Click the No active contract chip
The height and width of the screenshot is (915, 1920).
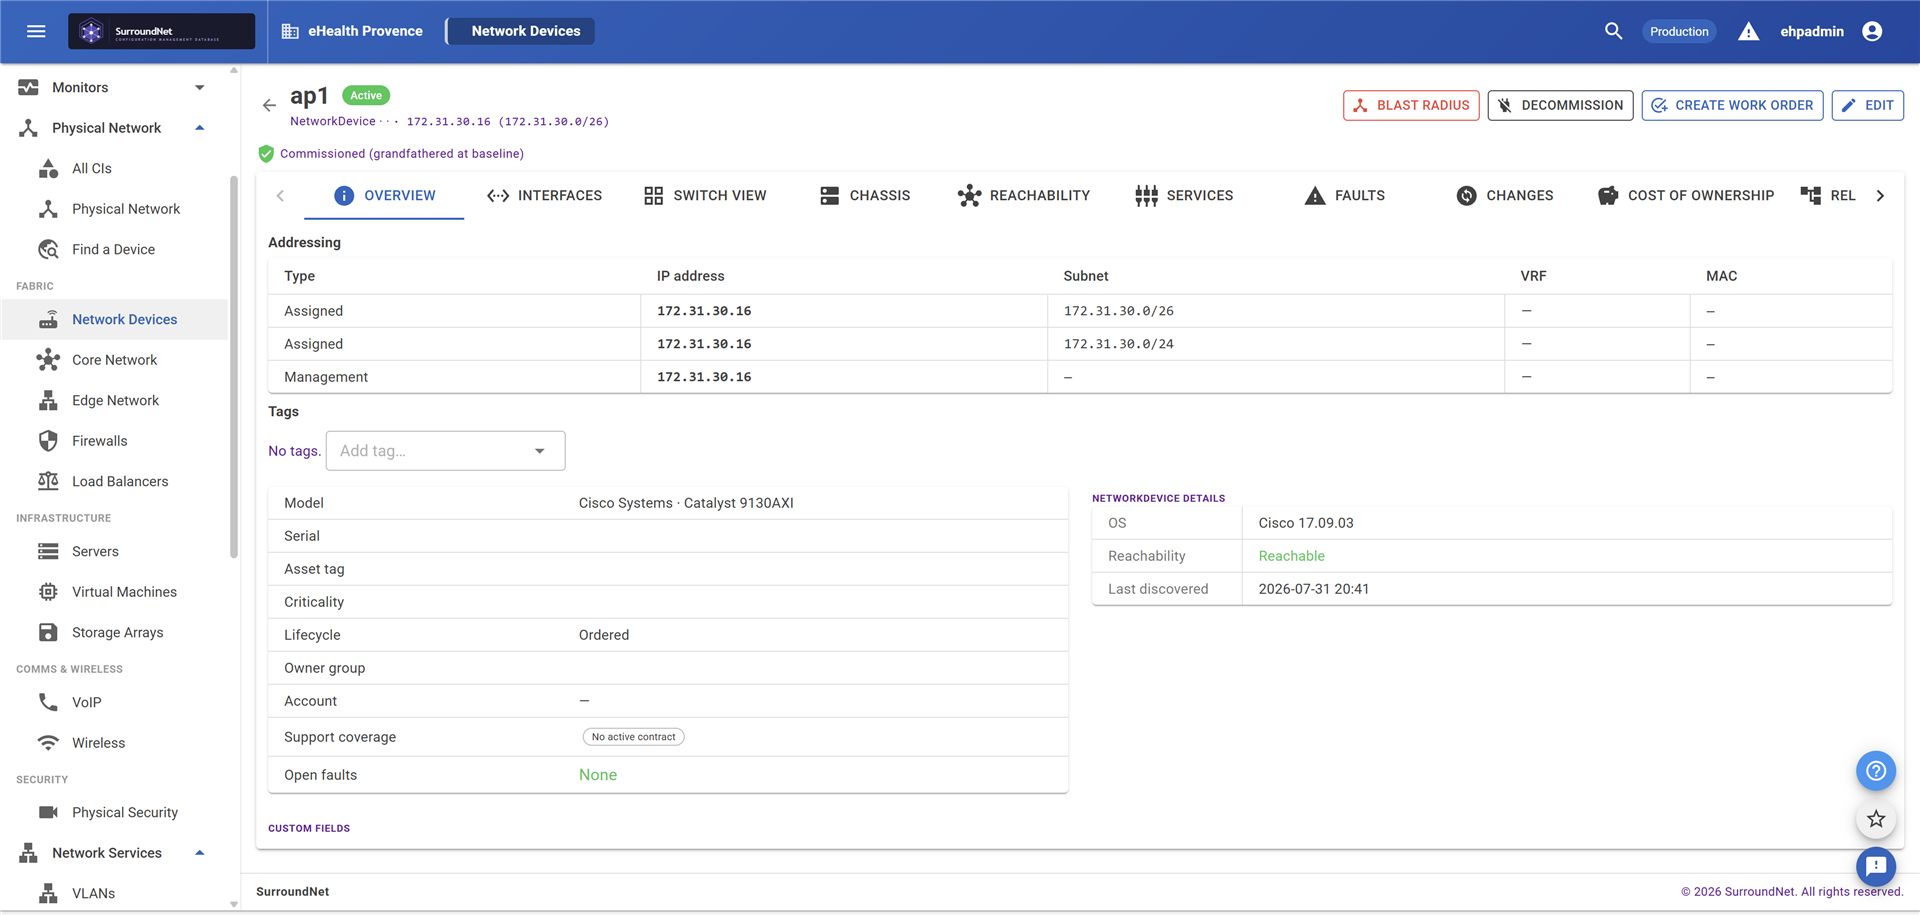(x=634, y=737)
